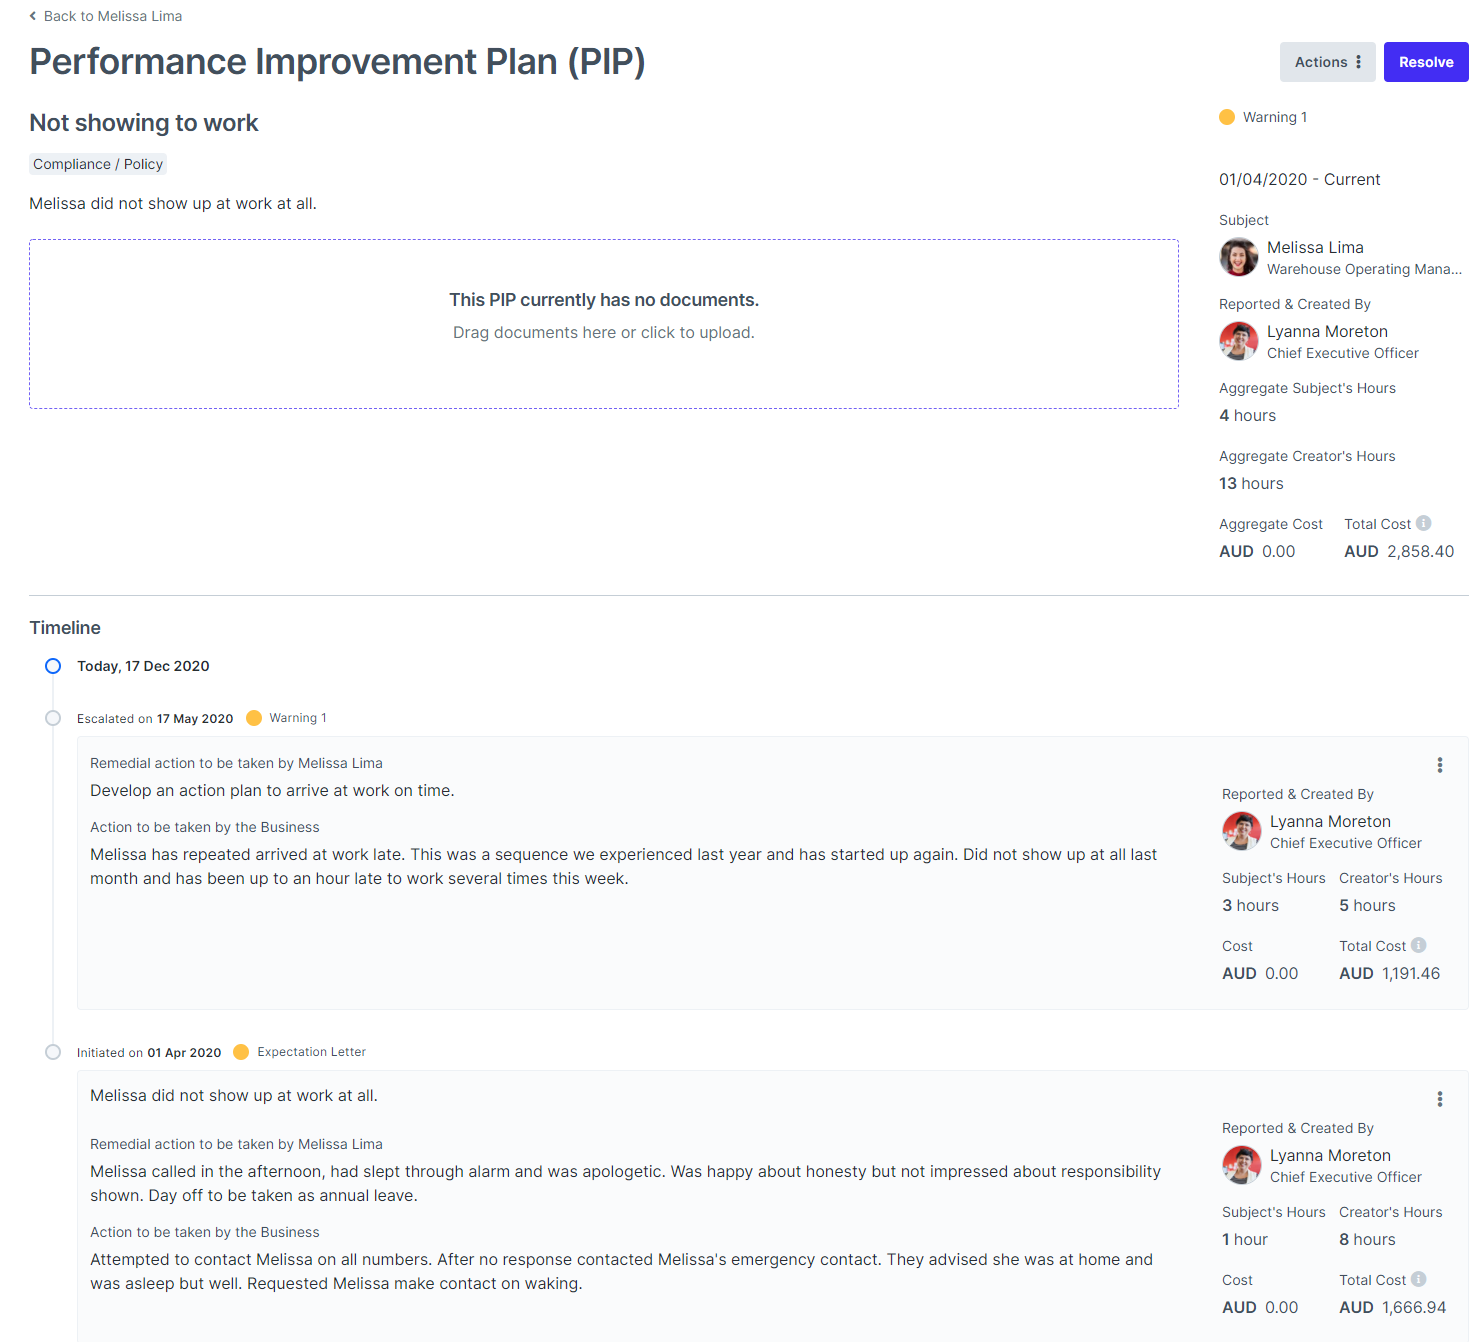1476x1342 pixels.
Task: Click the yellow Warning 1 status dot at top
Action: point(1227,117)
